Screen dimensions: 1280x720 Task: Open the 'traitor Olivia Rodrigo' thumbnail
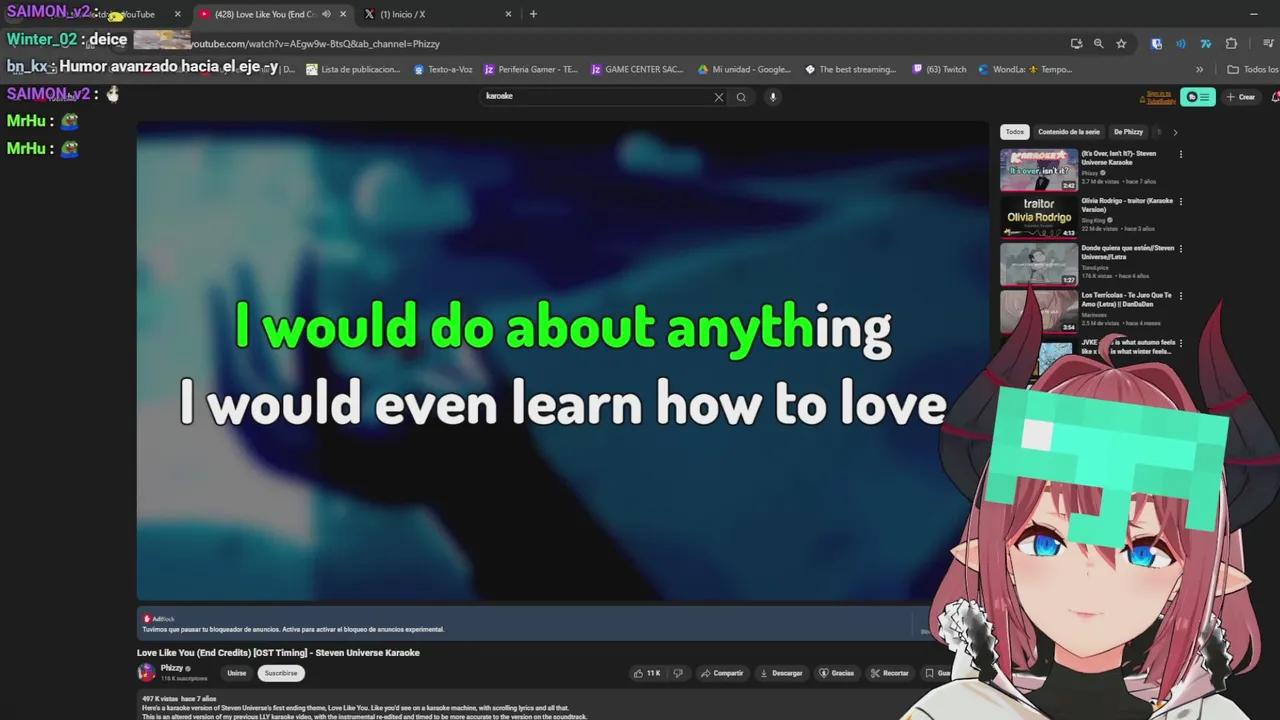pyautogui.click(x=1039, y=217)
